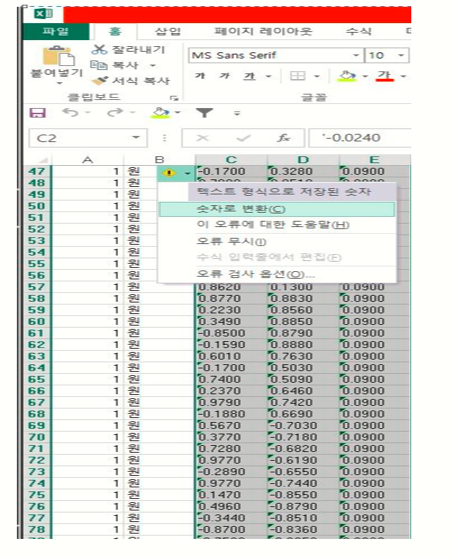The height and width of the screenshot is (558, 454).
Task: Toggle italic font formatting
Action: 224,76
